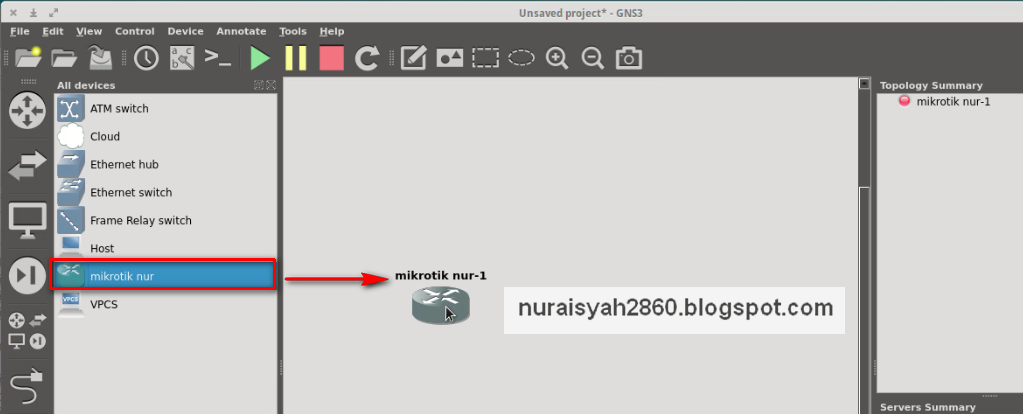
Task: Float the All devices panel
Action: click(x=258, y=85)
